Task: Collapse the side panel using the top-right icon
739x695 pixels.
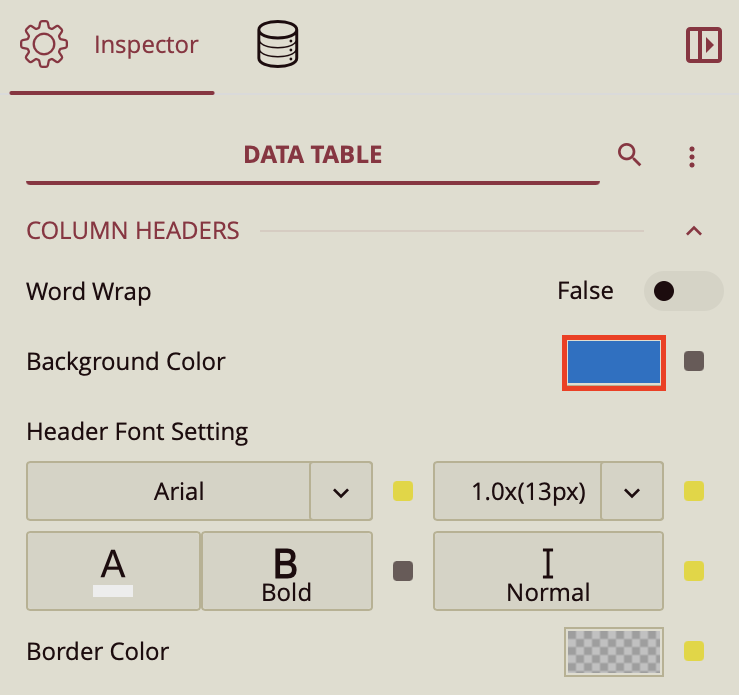Action: pyautogui.click(x=704, y=46)
